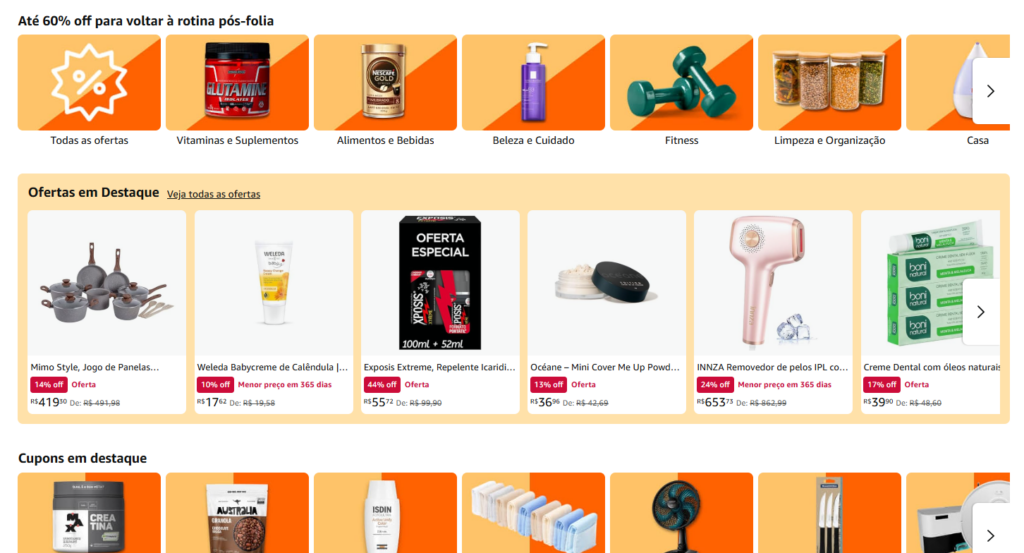The height and width of the screenshot is (553, 1024).
Task: Click the Veja todas as ofertas link
Action: pos(214,194)
